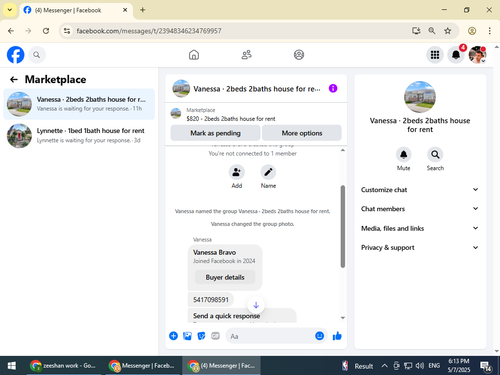The image size is (500, 375).
Task: Reload the page in Chrome
Action: click(x=46, y=31)
